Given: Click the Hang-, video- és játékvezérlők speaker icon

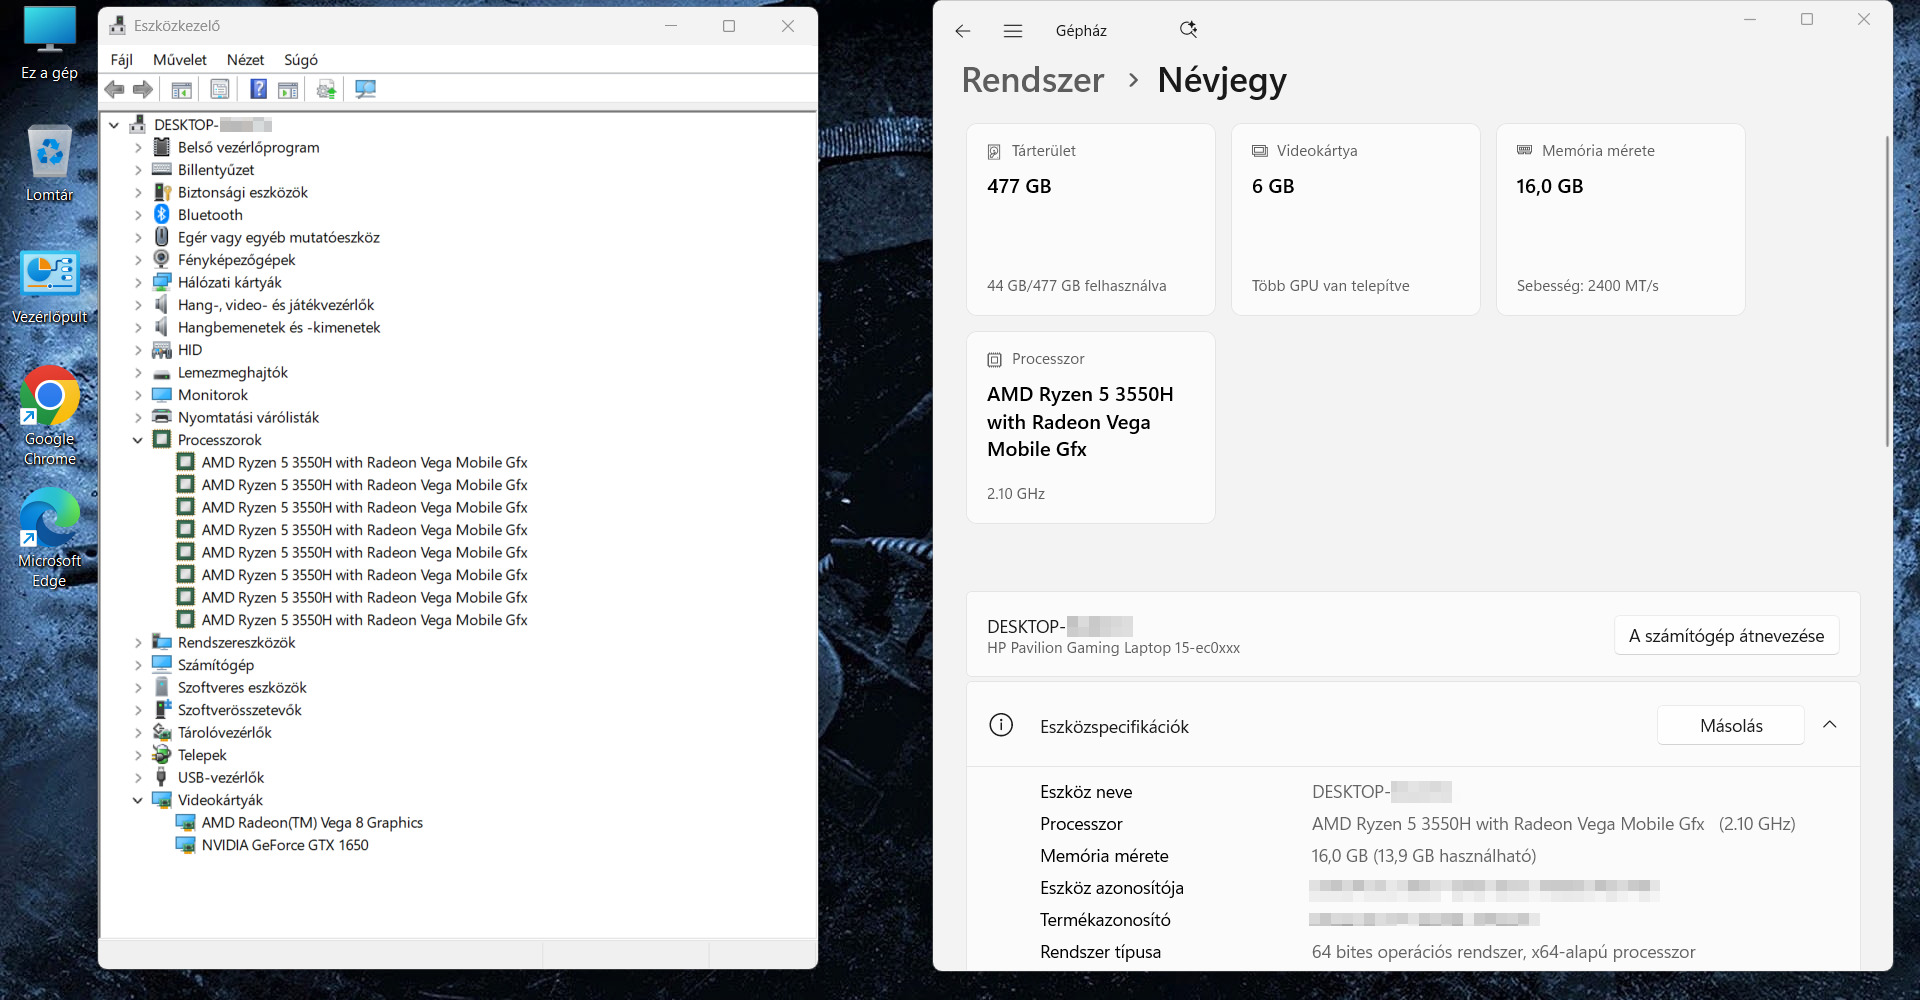Looking at the screenshot, I should tap(161, 305).
